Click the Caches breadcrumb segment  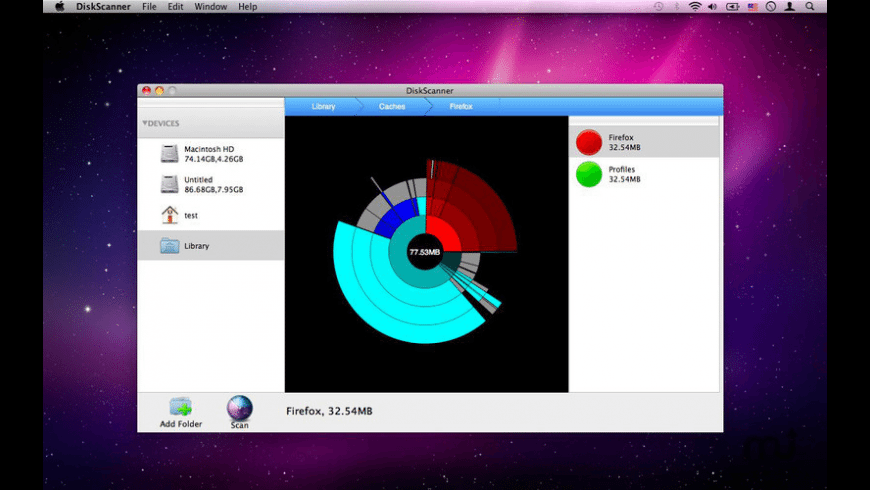391,106
